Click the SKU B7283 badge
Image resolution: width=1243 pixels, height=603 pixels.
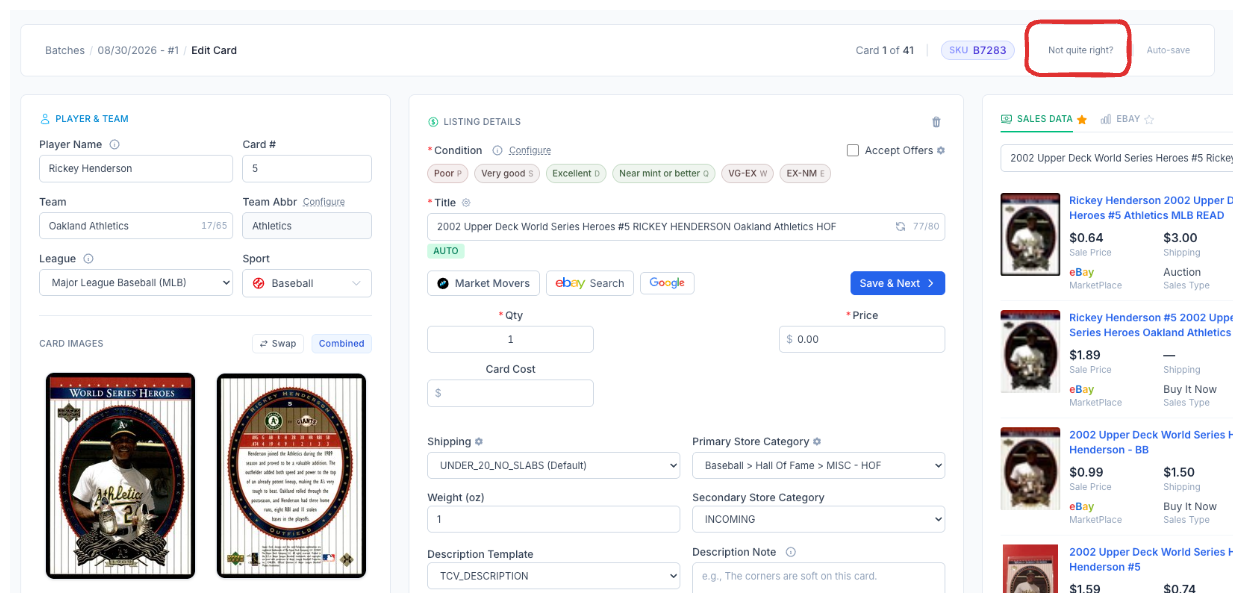click(x=978, y=50)
